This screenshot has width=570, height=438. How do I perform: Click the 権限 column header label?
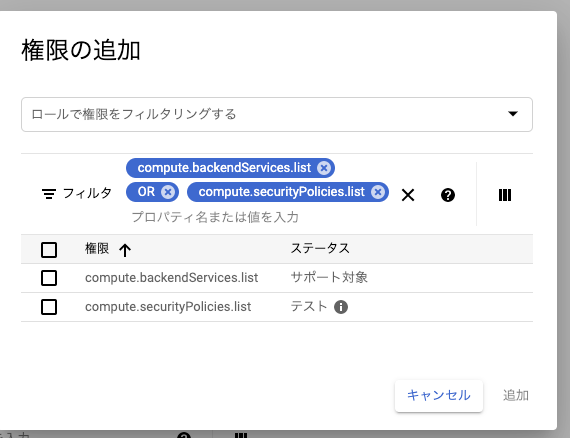97,249
